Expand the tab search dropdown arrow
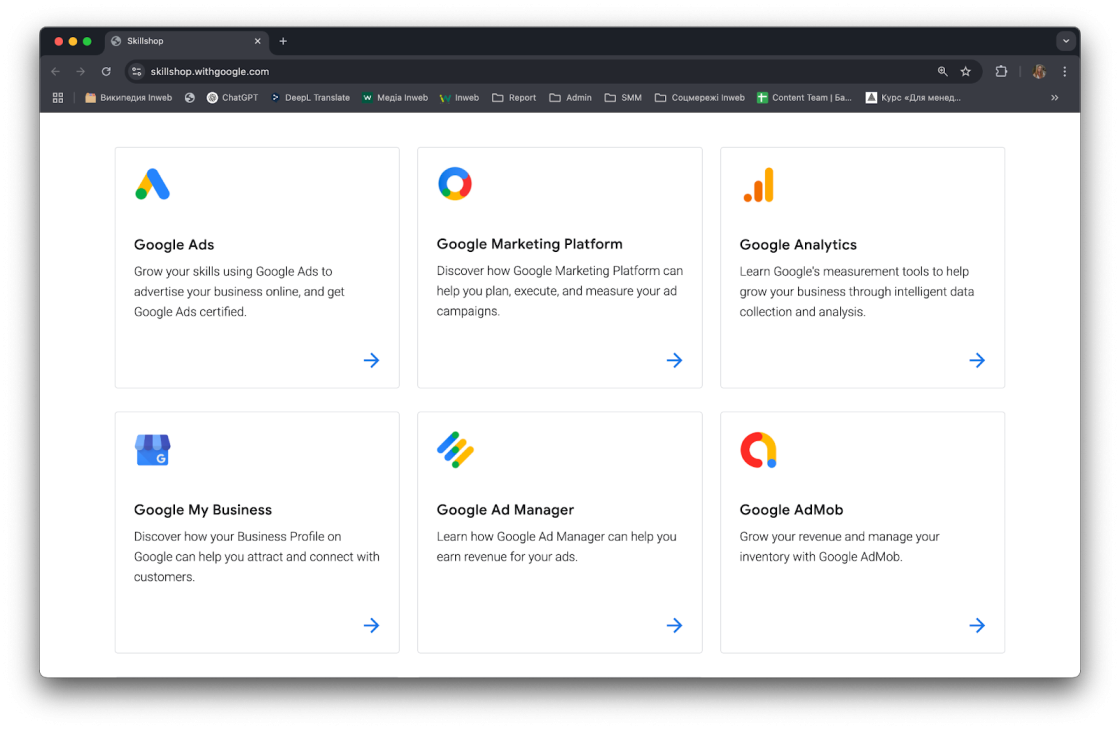1120x730 pixels. [1066, 41]
